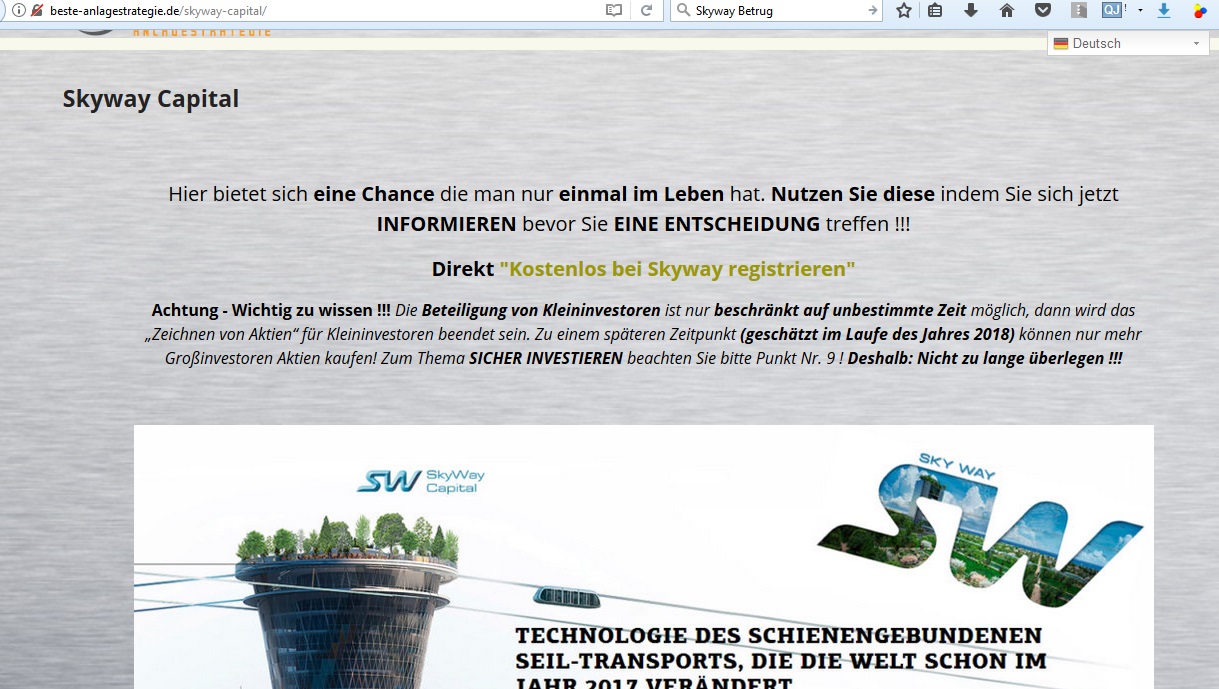1219x689 pixels.
Task: Click the 'SICHER INVESTIEREN' bold phrase
Action: [546, 358]
